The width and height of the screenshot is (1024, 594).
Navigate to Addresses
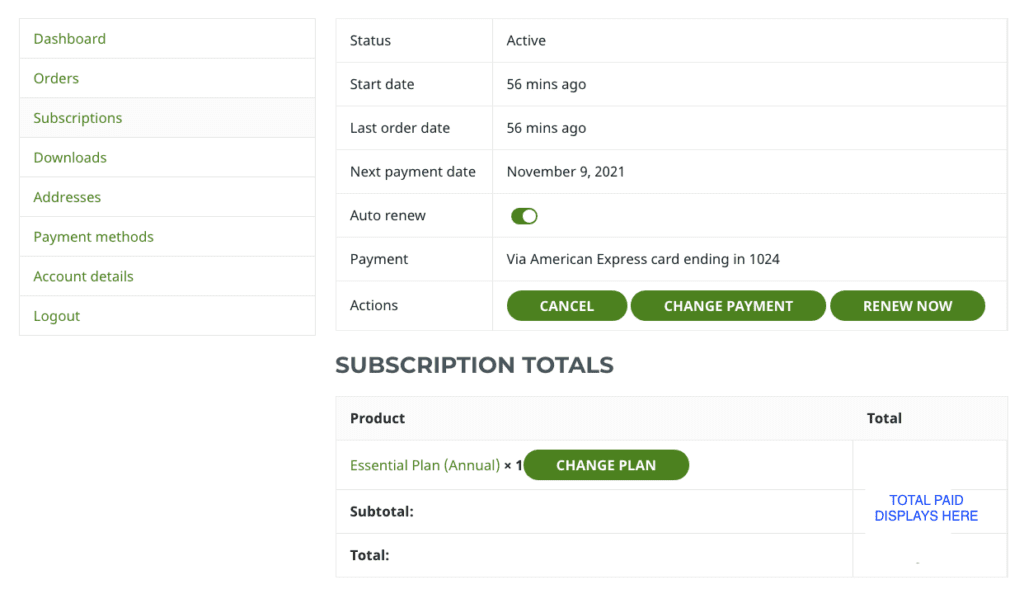click(x=67, y=197)
